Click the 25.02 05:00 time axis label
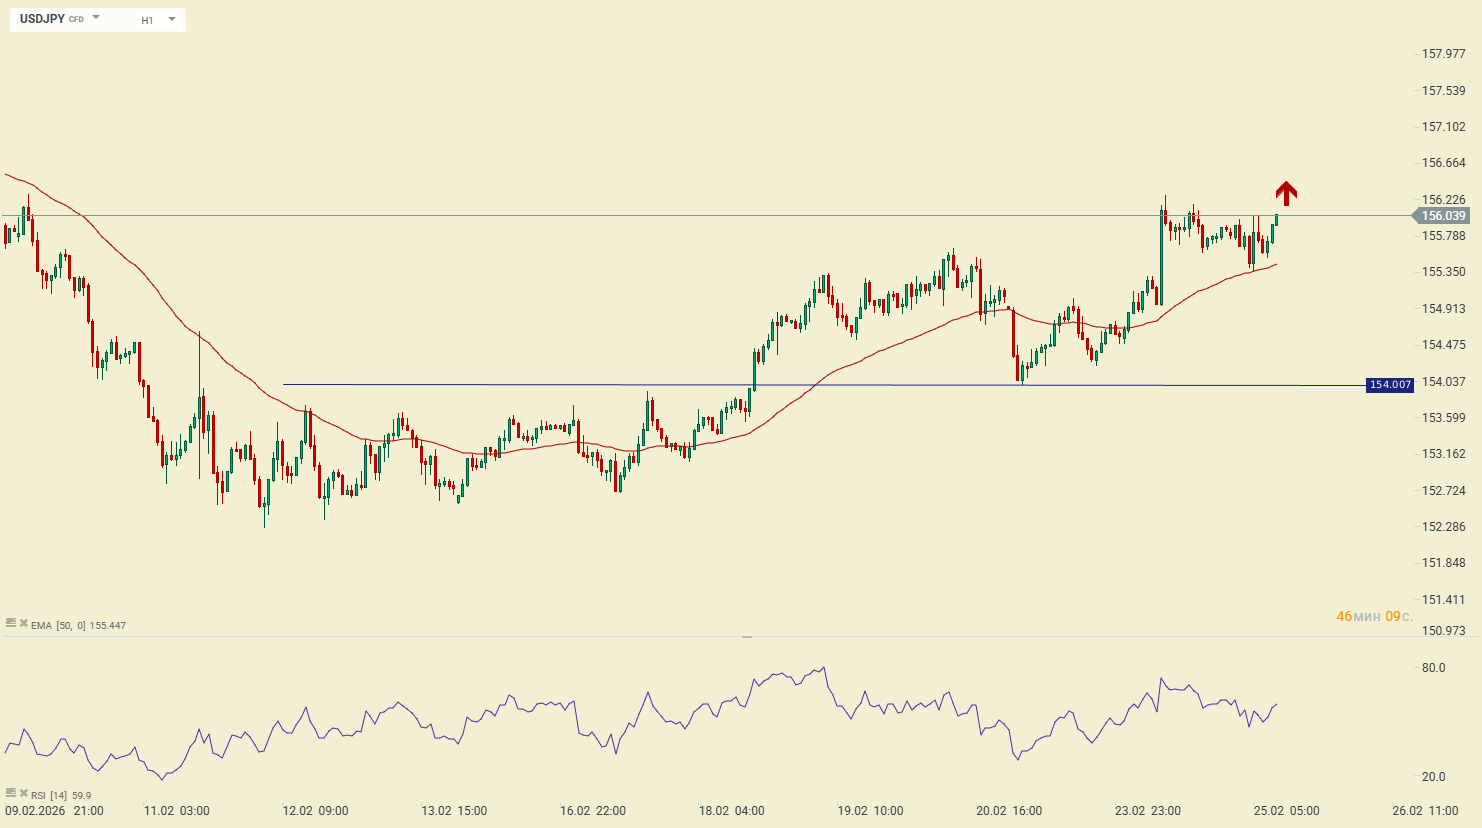 click(x=1286, y=811)
